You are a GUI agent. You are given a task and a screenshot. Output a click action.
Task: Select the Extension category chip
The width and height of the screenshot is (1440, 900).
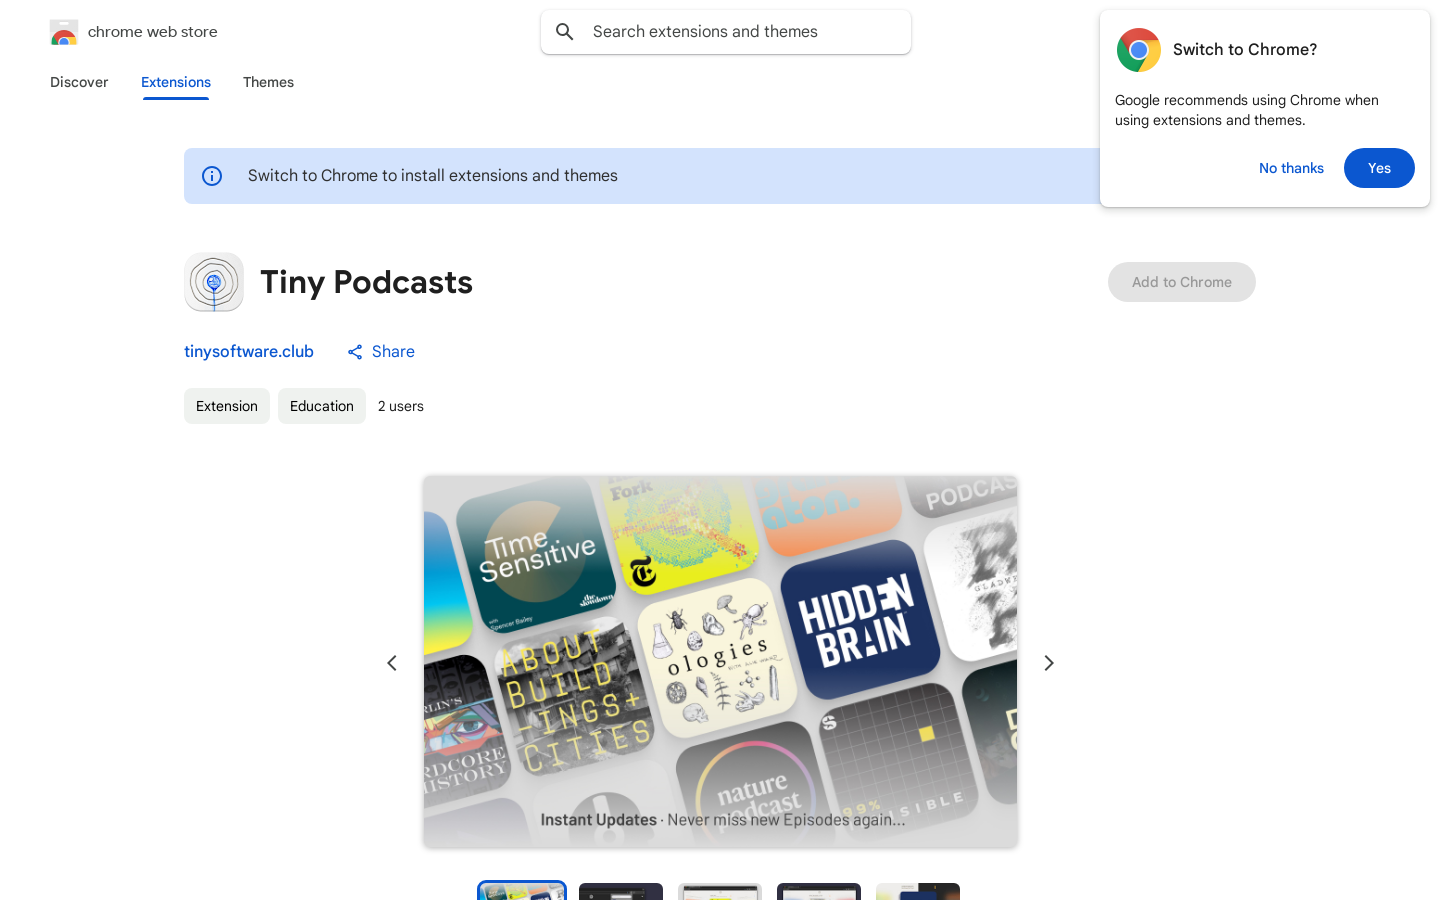pos(227,406)
